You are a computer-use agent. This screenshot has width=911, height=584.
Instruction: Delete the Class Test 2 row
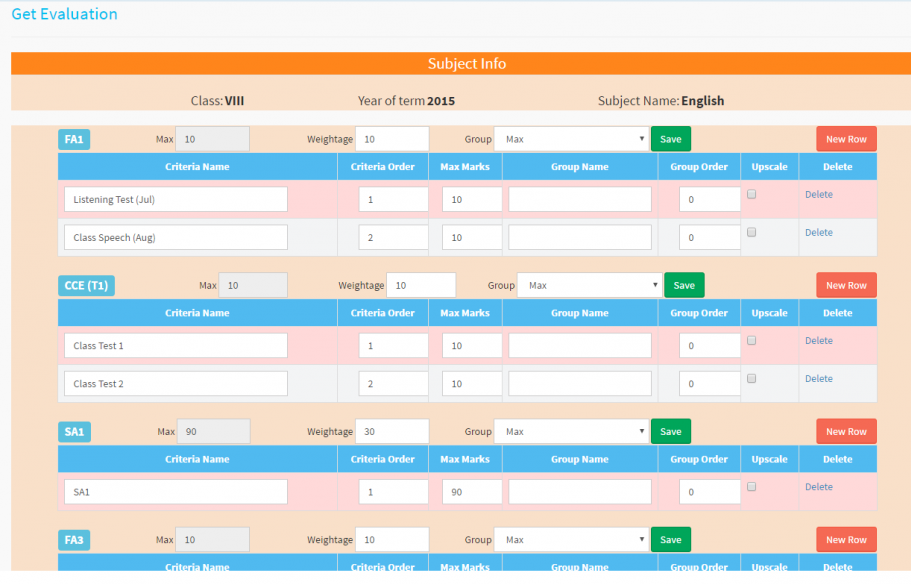point(818,379)
